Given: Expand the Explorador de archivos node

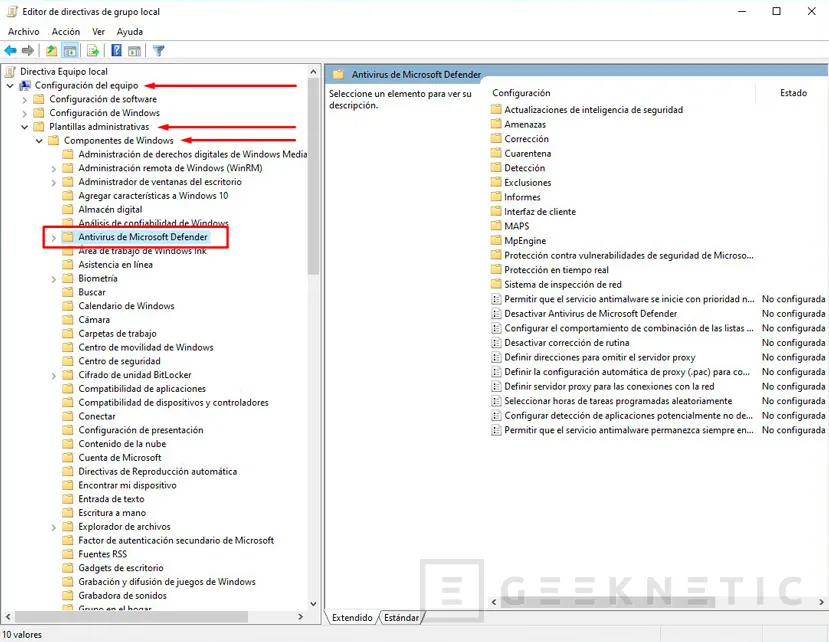Looking at the screenshot, I should coord(53,527).
